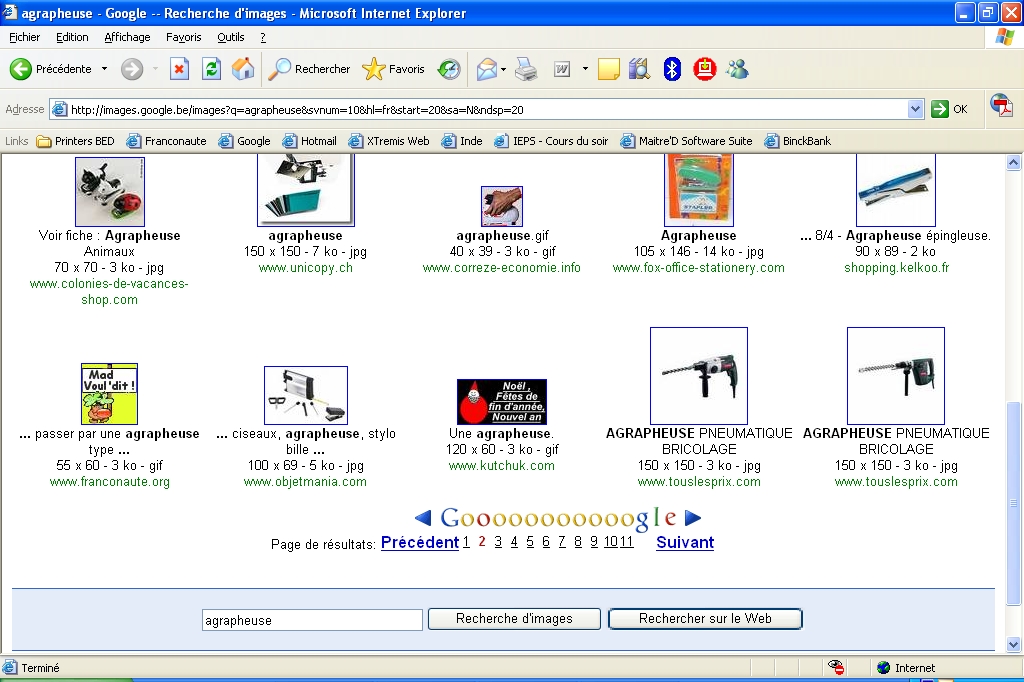Open the Edition menu
The image size is (1024, 682).
pos(72,37)
